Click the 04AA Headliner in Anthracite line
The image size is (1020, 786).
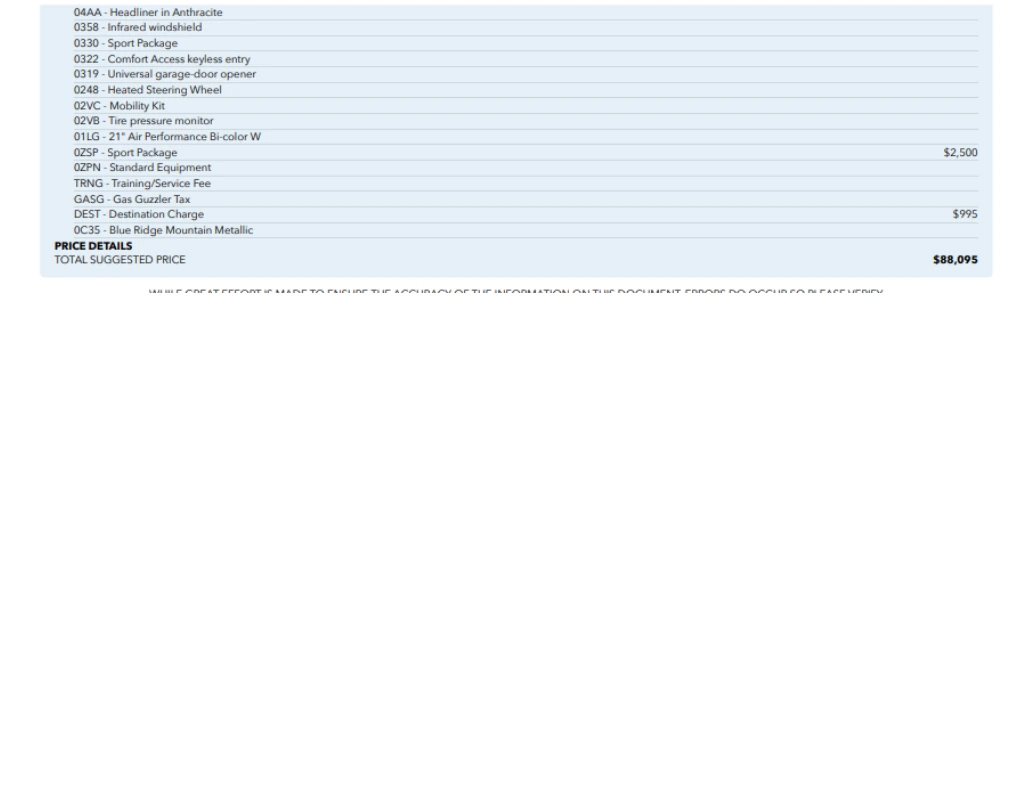(148, 13)
